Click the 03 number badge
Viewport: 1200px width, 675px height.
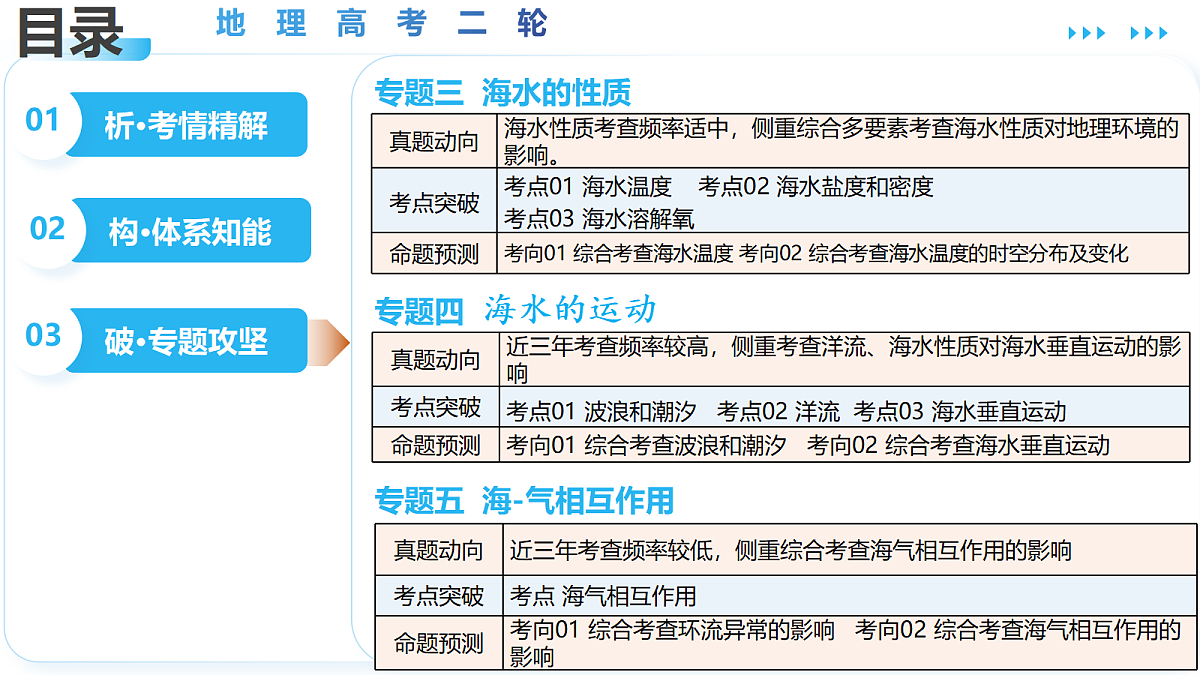43,335
